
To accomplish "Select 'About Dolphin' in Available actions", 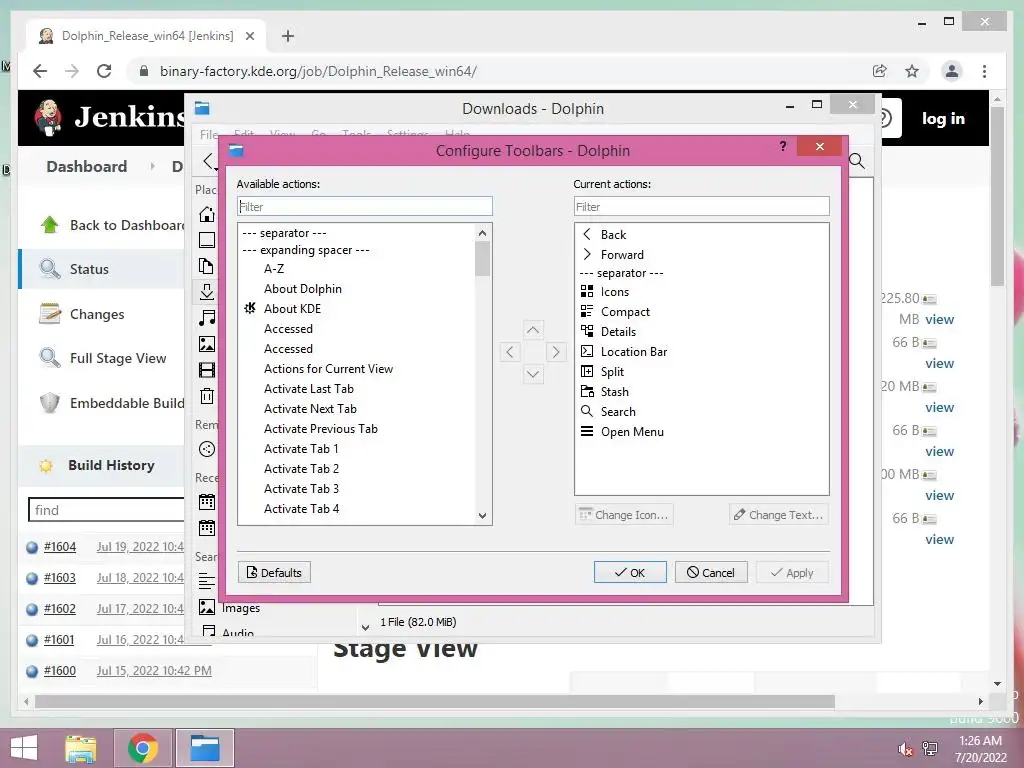I will click(302, 289).
